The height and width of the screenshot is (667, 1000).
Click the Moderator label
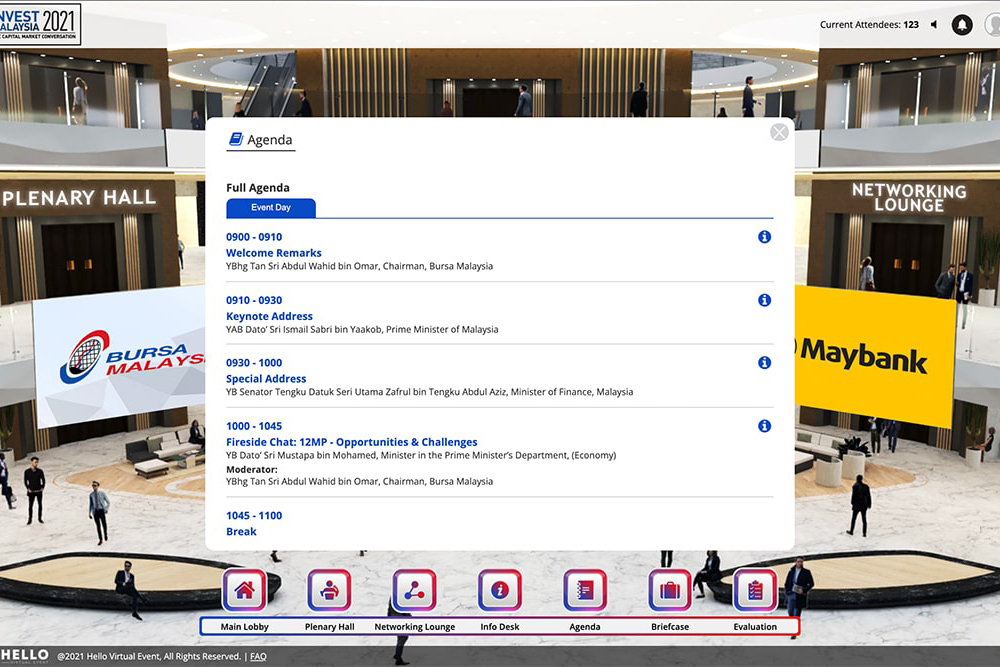252,469
